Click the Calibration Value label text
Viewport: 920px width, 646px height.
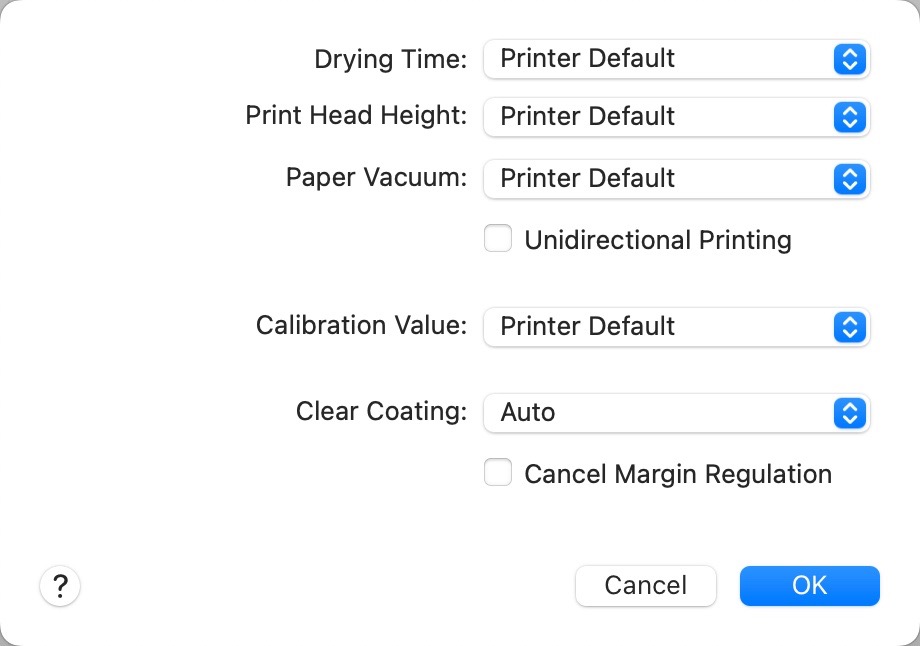[x=361, y=326]
